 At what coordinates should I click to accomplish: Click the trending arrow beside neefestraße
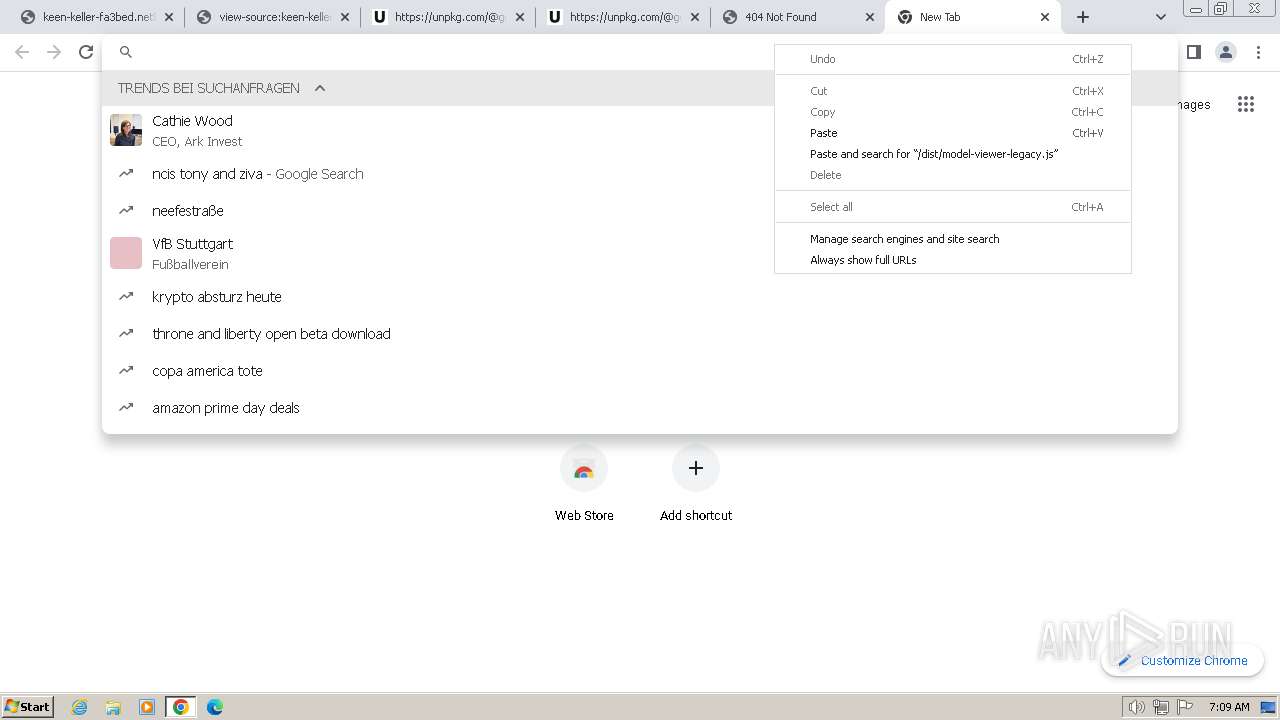[x=126, y=210]
